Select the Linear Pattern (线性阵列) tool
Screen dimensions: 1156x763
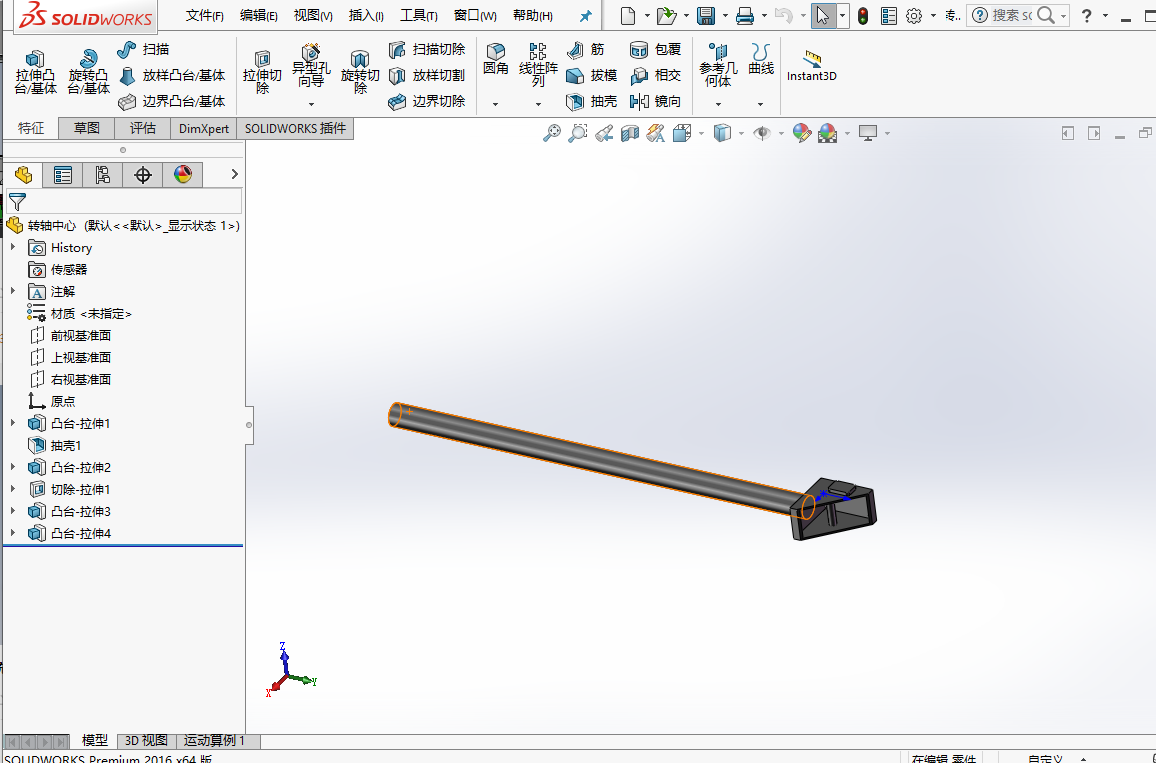[x=538, y=65]
